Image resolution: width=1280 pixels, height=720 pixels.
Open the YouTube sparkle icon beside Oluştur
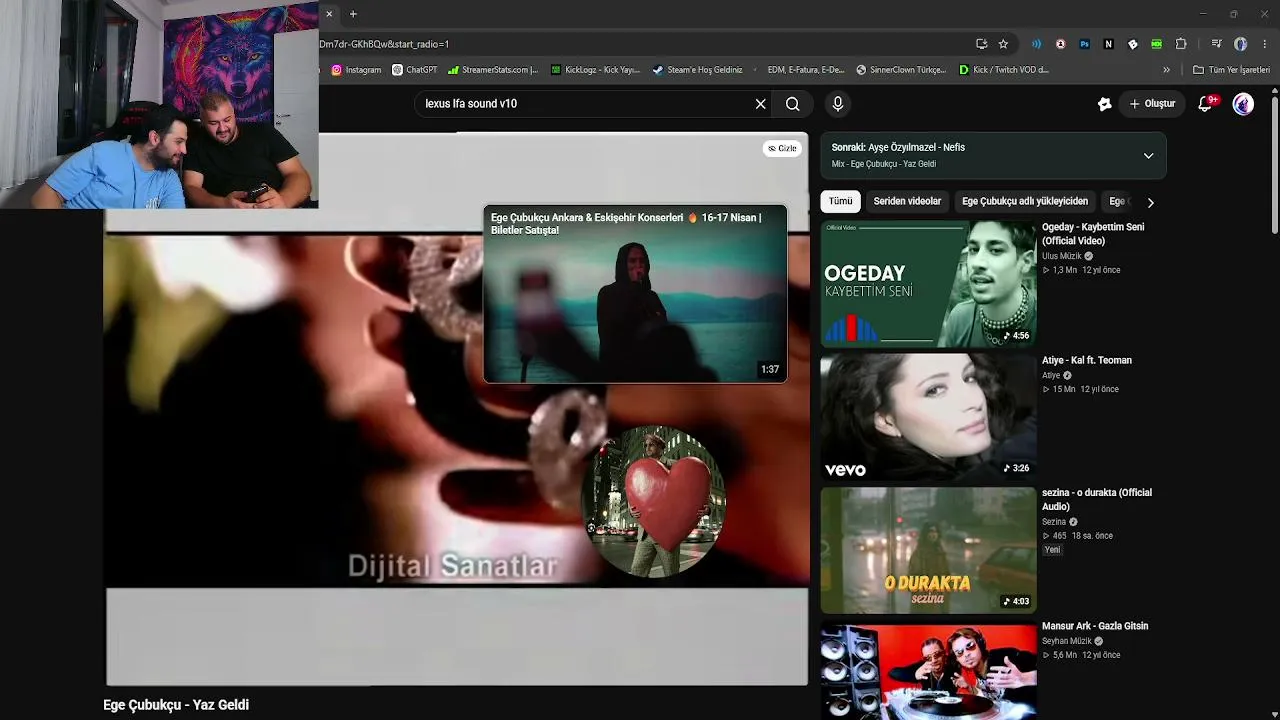[1104, 104]
